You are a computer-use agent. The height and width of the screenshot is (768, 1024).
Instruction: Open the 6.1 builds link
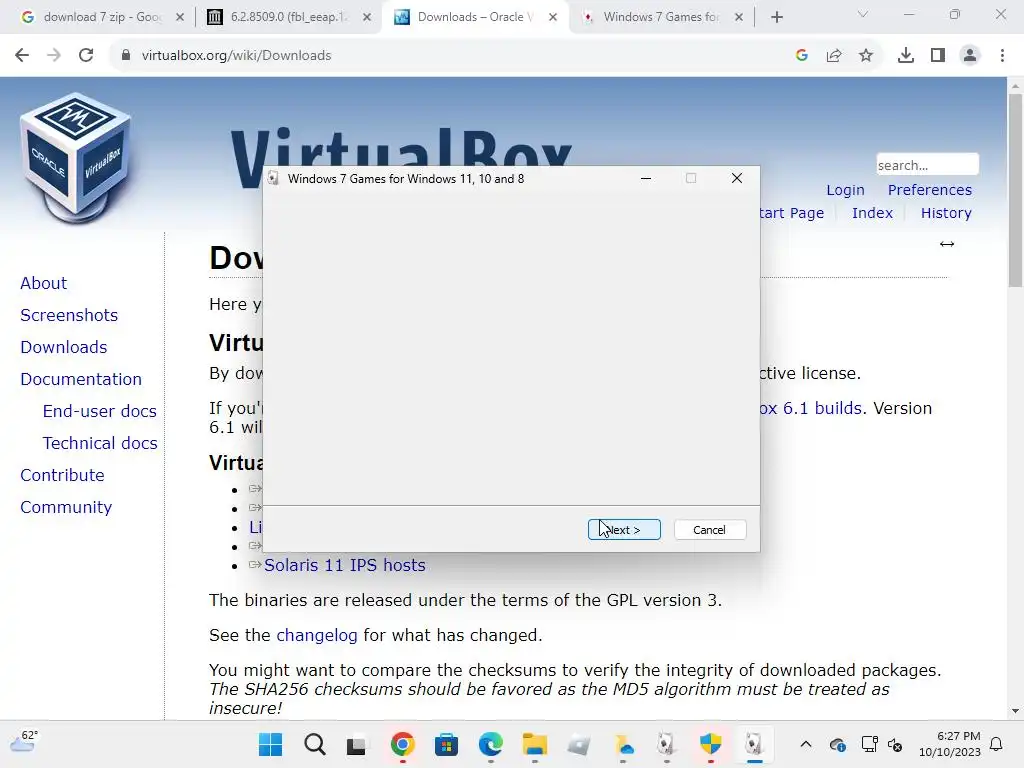812,408
